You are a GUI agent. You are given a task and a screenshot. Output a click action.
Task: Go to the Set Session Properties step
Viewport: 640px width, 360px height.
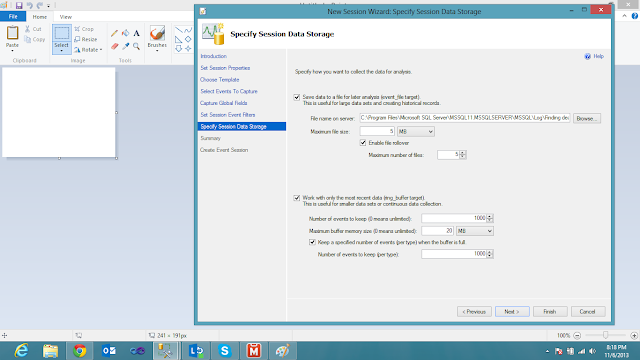(225, 68)
